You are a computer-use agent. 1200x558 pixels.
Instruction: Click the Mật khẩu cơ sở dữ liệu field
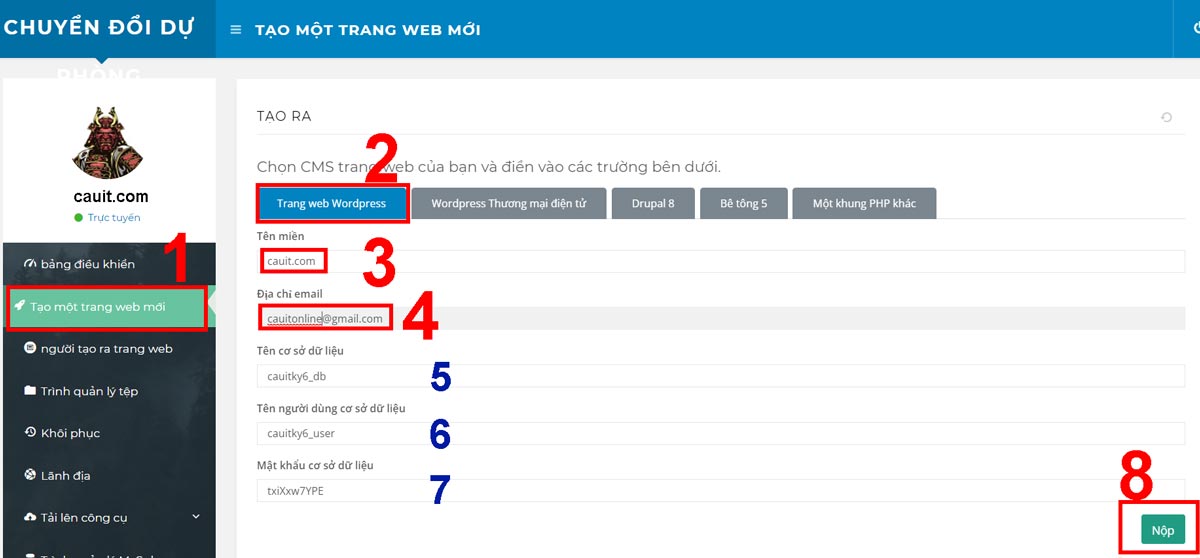720,491
